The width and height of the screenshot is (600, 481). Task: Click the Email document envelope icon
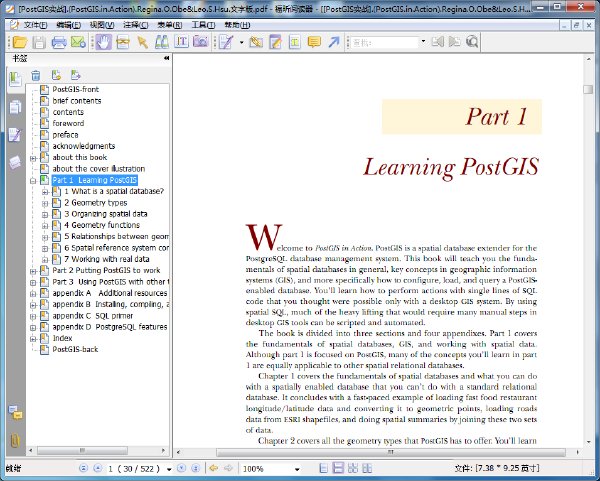(78, 42)
